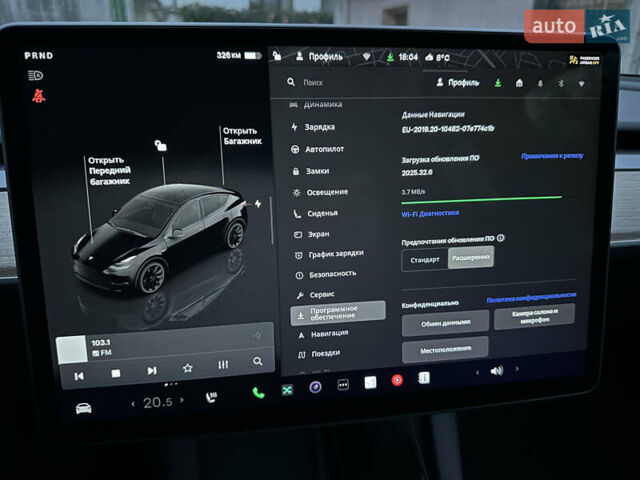The image size is (640, 480).
Task: Select Расширенно update preference
Action: pos(471,258)
